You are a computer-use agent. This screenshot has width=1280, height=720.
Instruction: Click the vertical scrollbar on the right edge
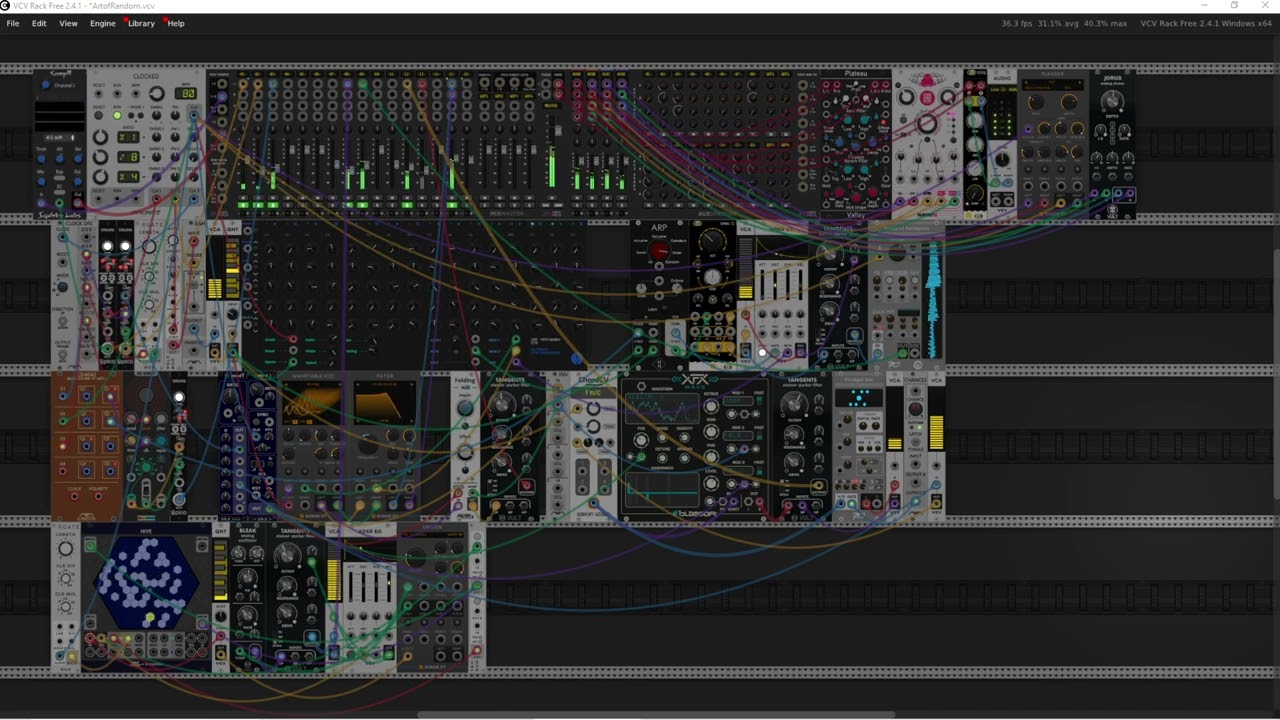1275,372
